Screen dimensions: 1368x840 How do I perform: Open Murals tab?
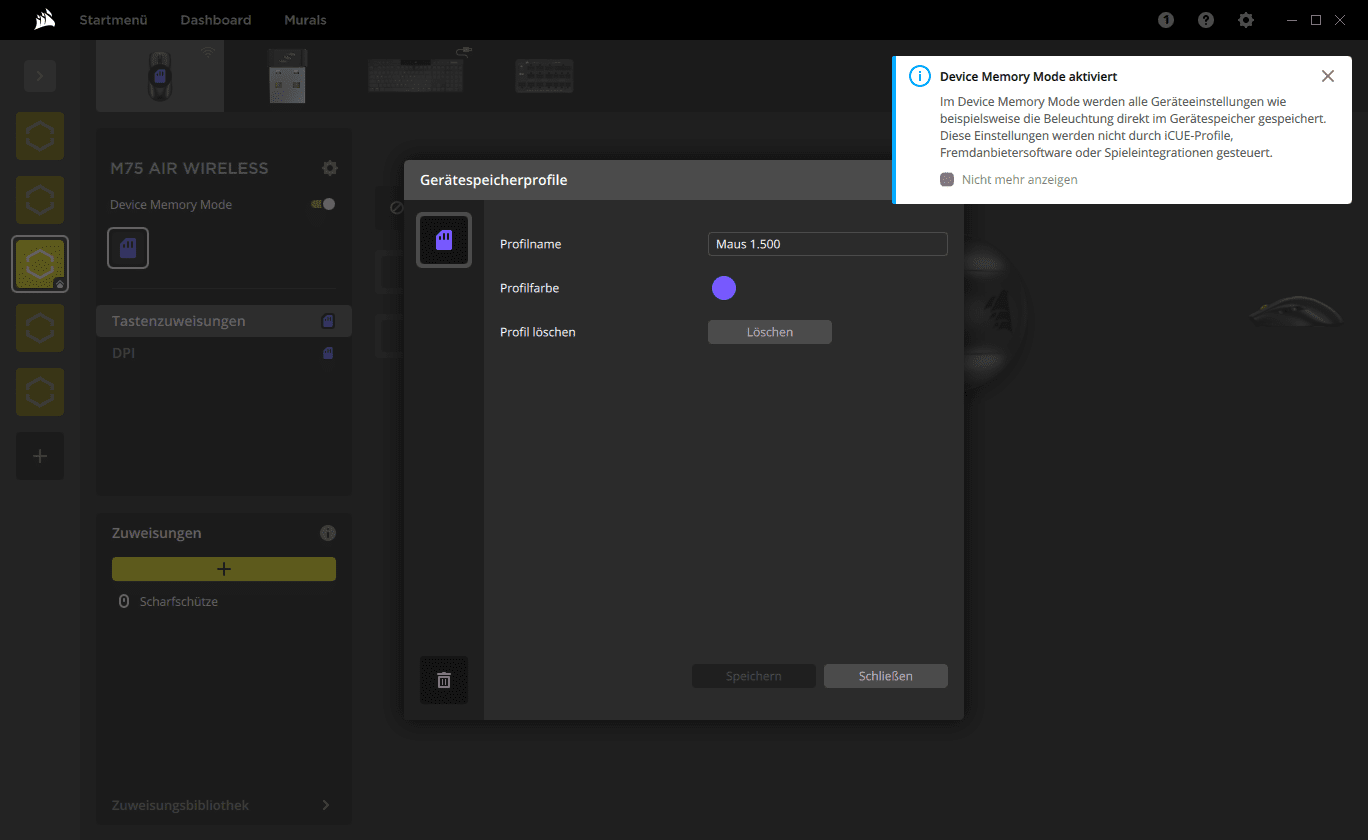(x=305, y=20)
